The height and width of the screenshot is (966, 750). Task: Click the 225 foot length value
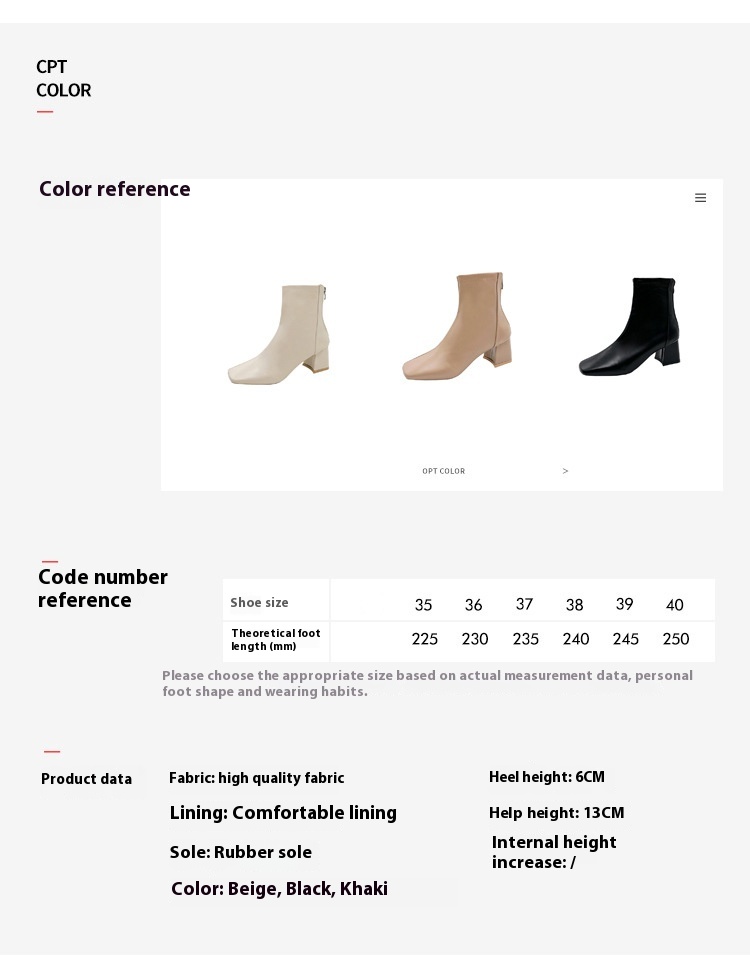click(425, 639)
